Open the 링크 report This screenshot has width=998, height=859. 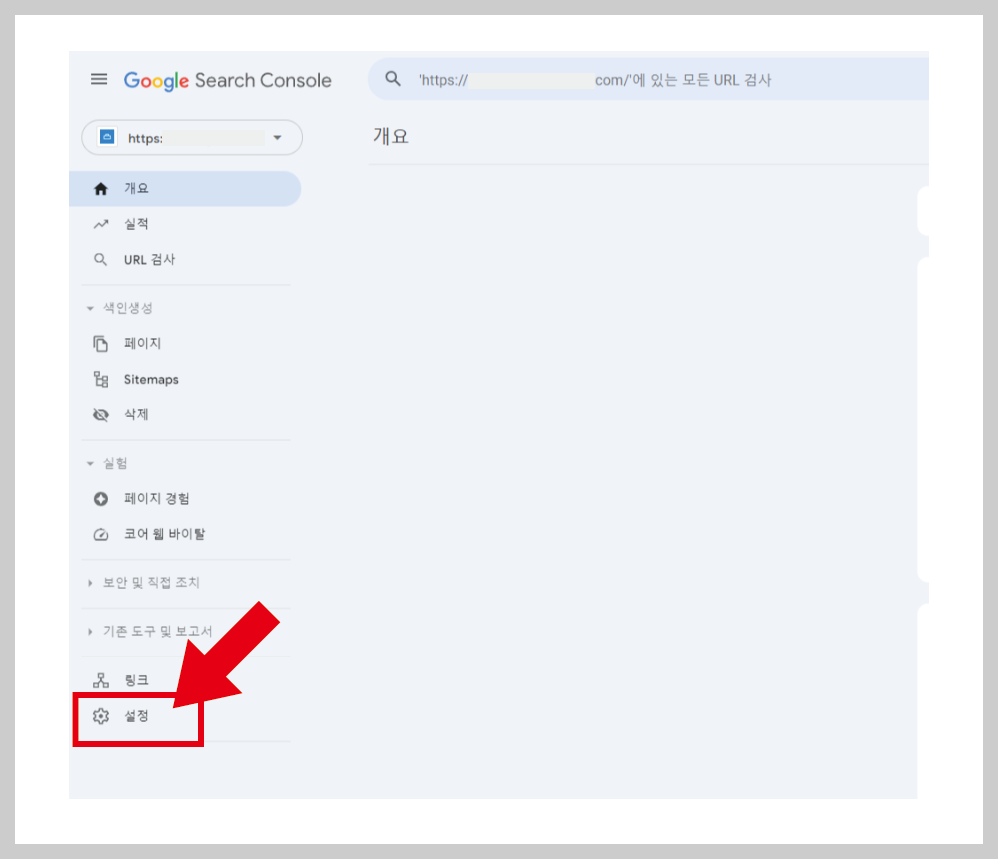136,680
